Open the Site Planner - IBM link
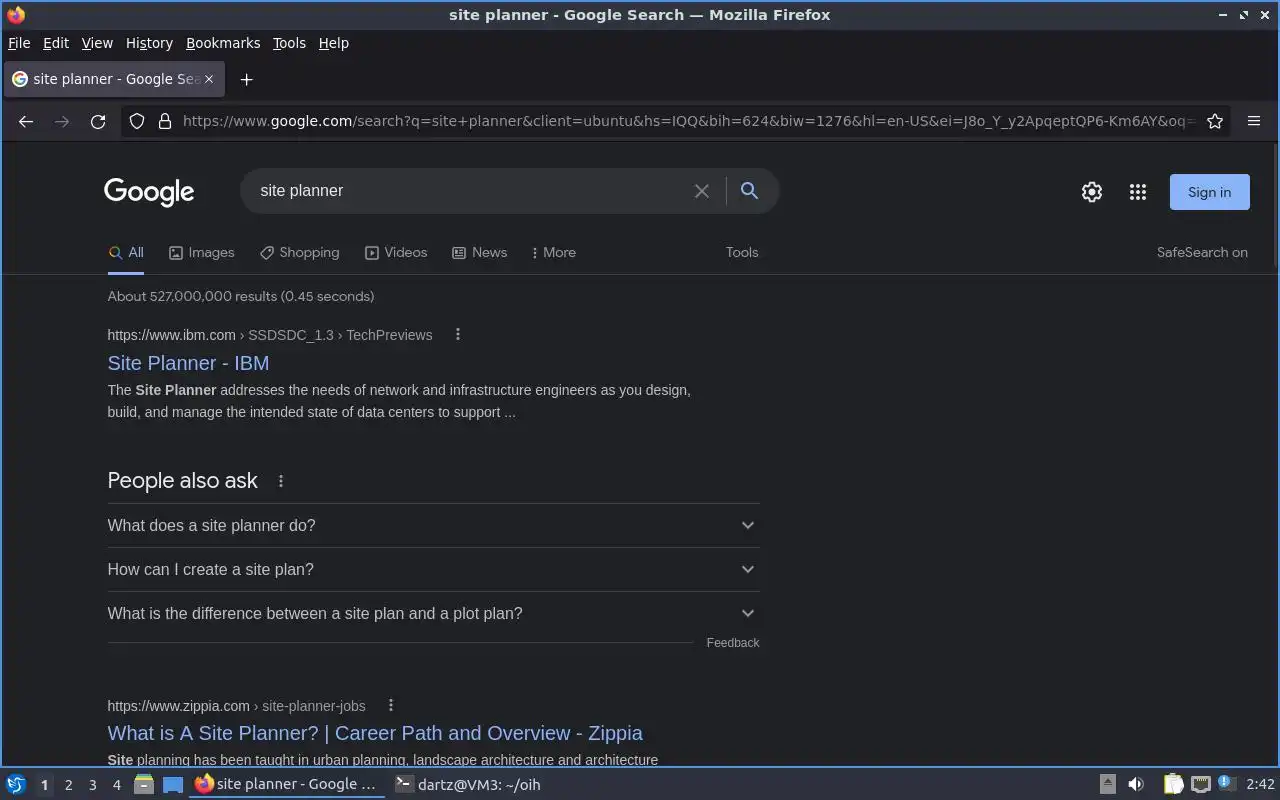1280x800 pixels. (x=188, y=363)
